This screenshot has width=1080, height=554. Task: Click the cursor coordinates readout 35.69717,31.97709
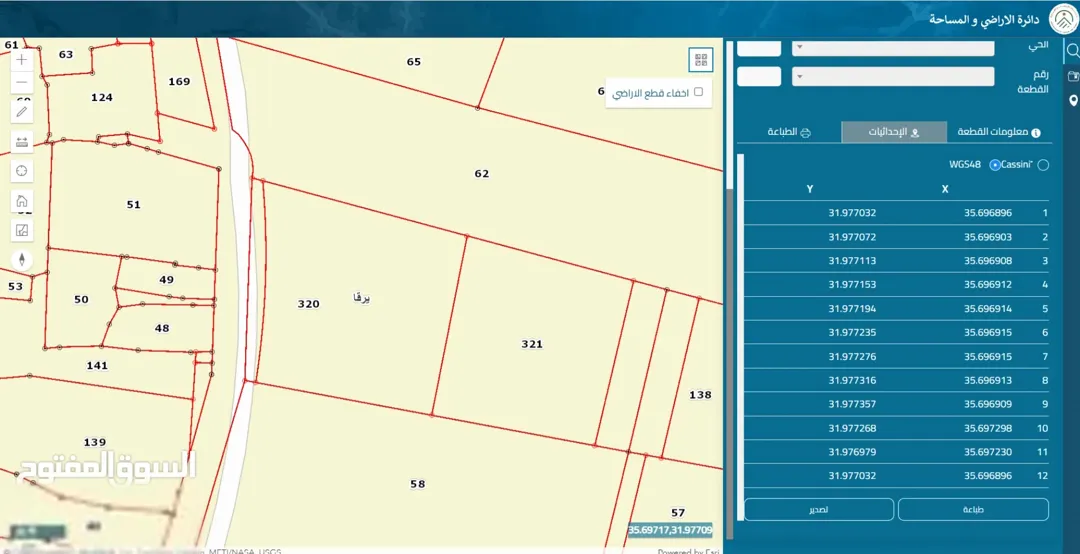coord(669,530)
